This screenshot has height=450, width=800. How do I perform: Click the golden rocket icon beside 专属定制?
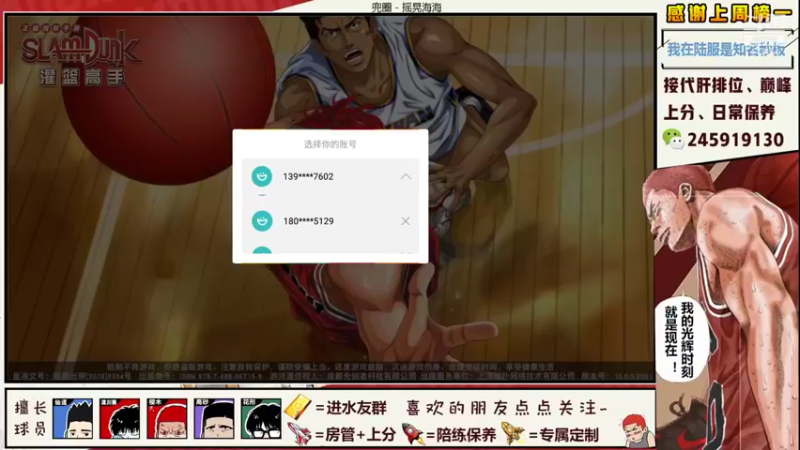[x=513, y=434]
